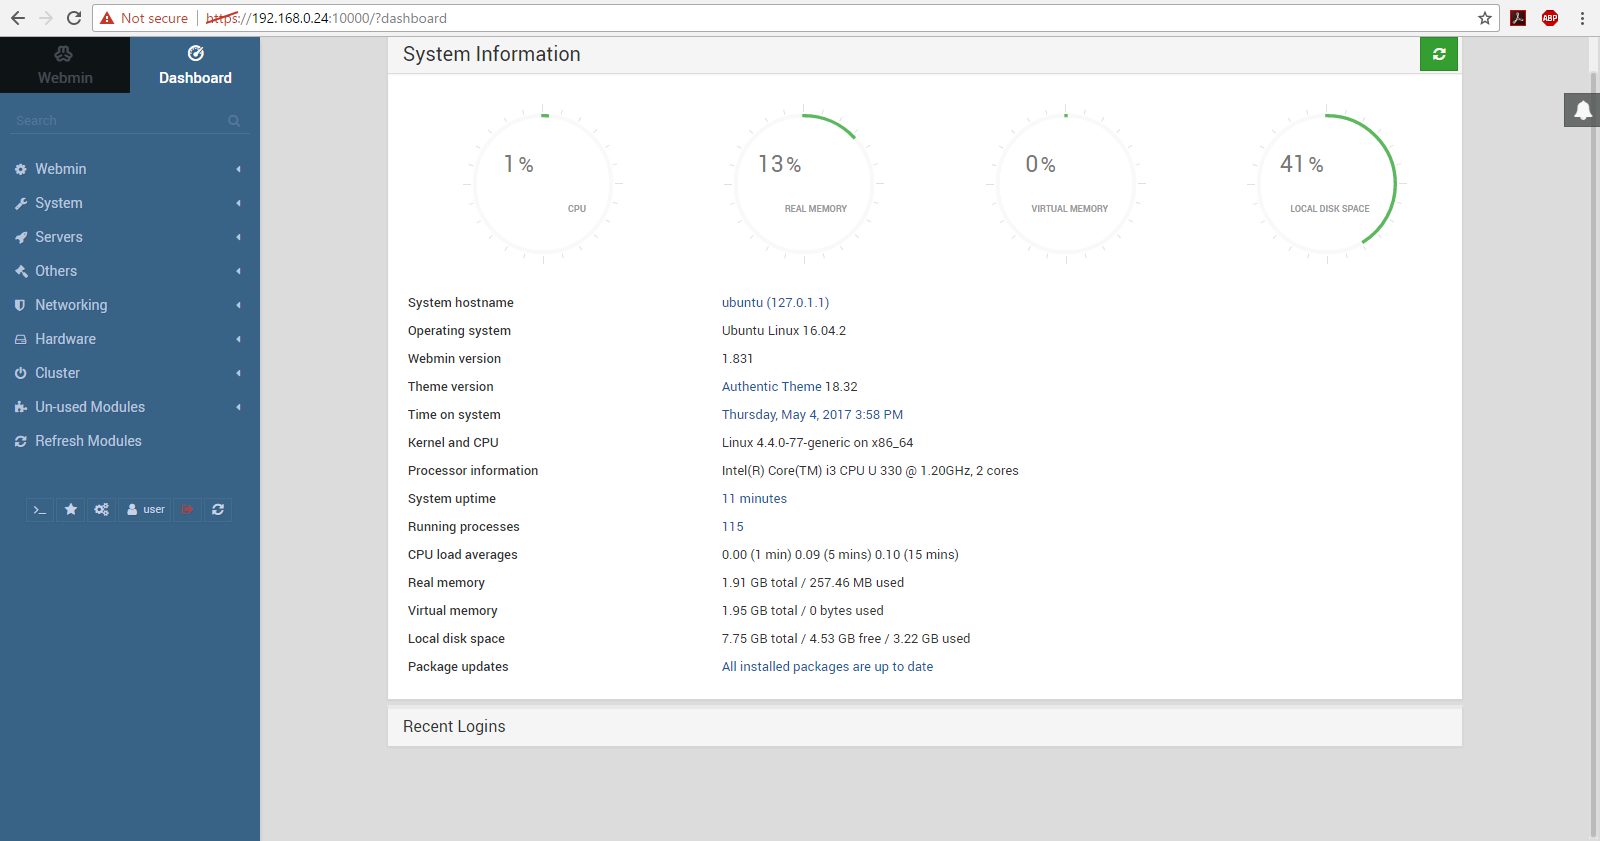1600x841 pixels.
Task: Bookmark this page with the star
Action: (x=1485, y=18)
